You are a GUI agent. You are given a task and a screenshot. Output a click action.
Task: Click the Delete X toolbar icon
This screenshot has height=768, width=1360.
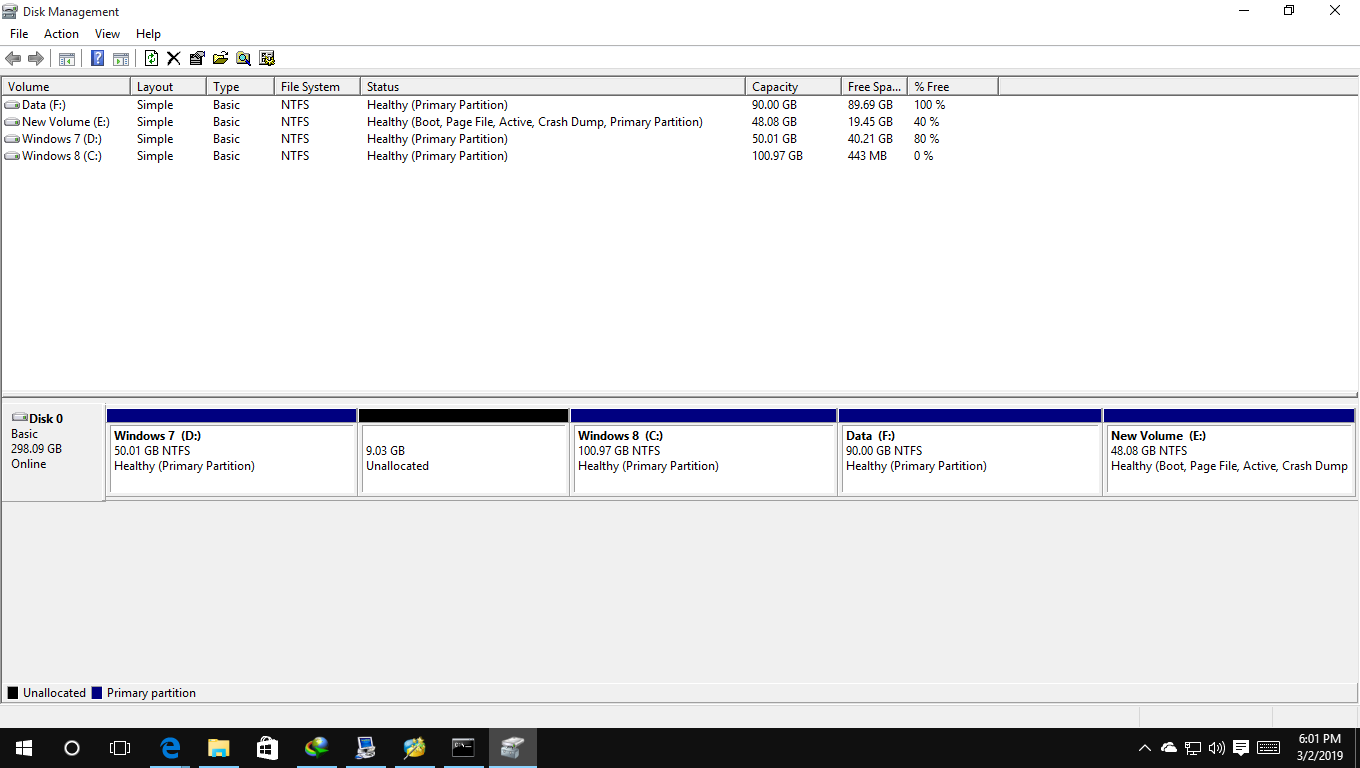[x=174, y=58]
